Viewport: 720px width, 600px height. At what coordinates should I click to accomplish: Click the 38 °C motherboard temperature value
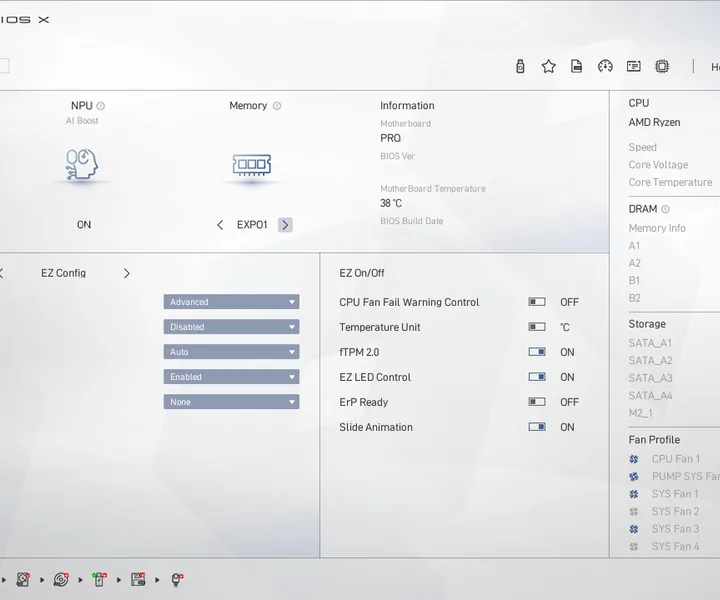[391, 203]
